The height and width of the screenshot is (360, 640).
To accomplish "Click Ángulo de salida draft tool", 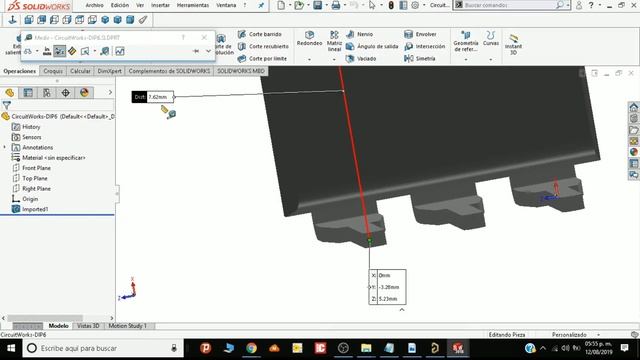I will (x=372, y=46).
